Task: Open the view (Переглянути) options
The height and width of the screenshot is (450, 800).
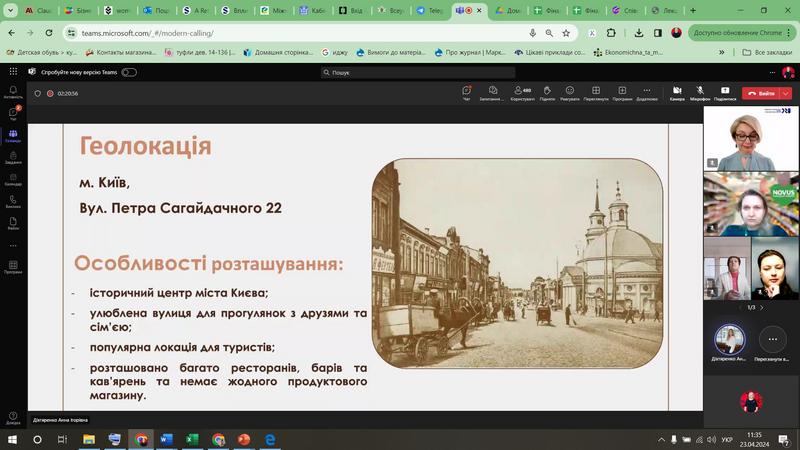Action: tap(596, 93)
